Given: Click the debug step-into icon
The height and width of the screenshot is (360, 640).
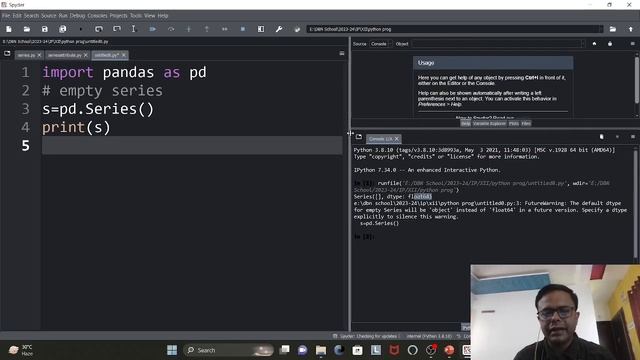Looking at the screenshot, I should [x=189, y=29].
